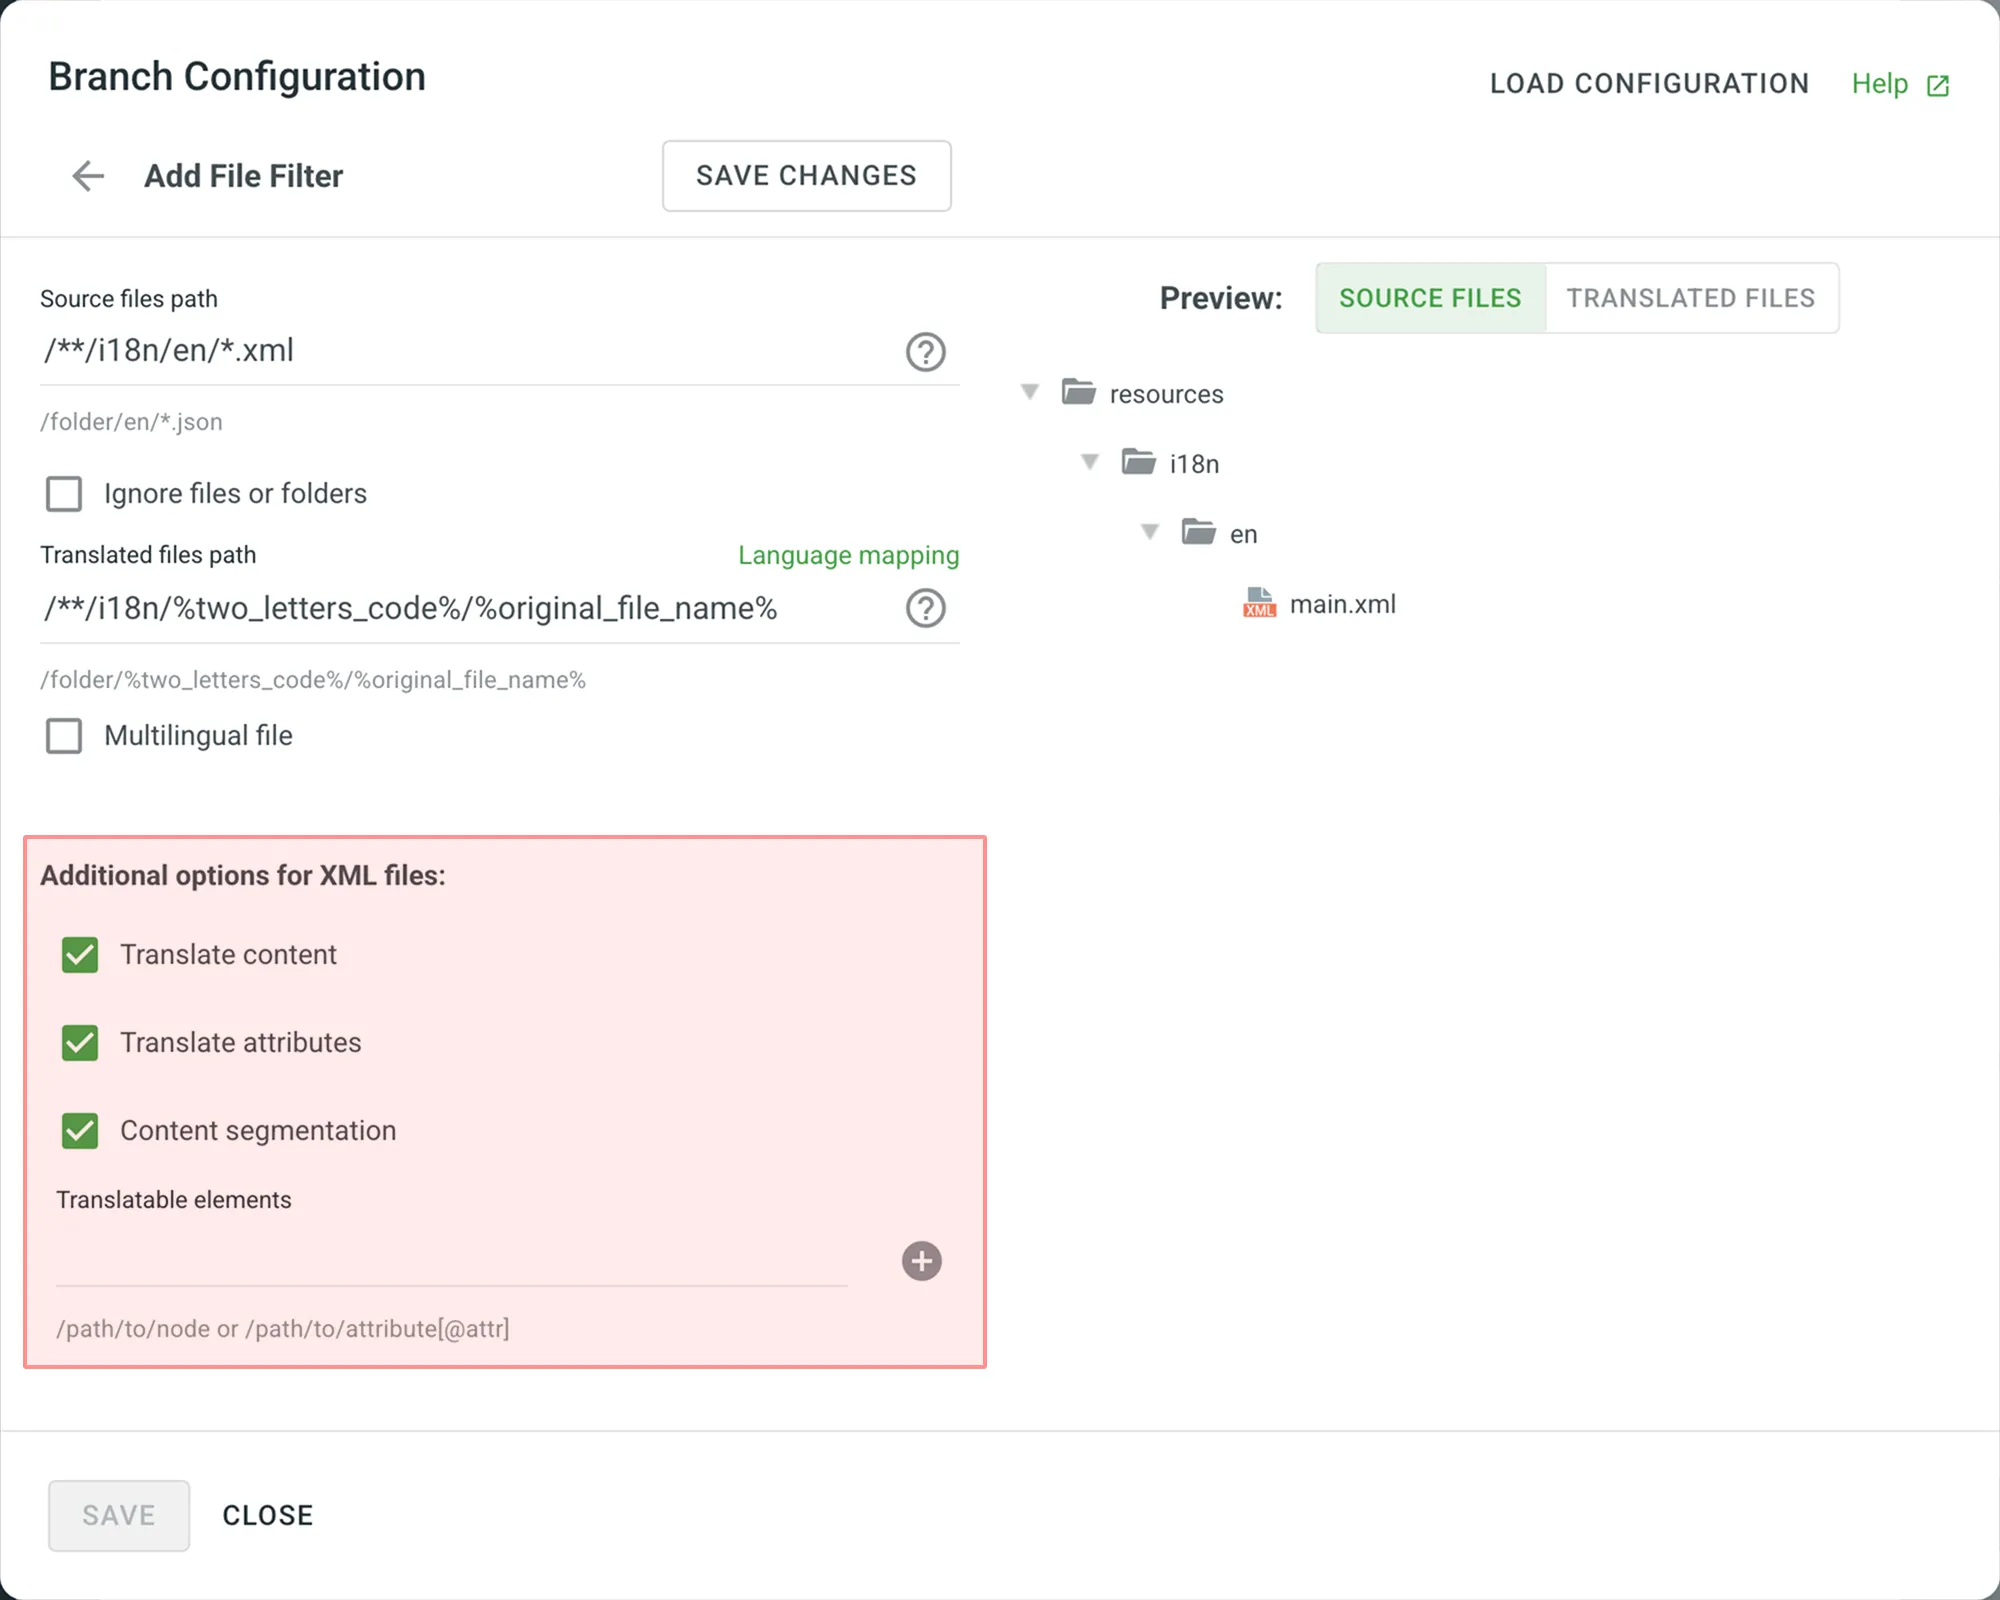Image resolution: width=2000 pixels, height=1600 pixels.
Task: Click help icon for Translated files path
Action: point(925,608)
